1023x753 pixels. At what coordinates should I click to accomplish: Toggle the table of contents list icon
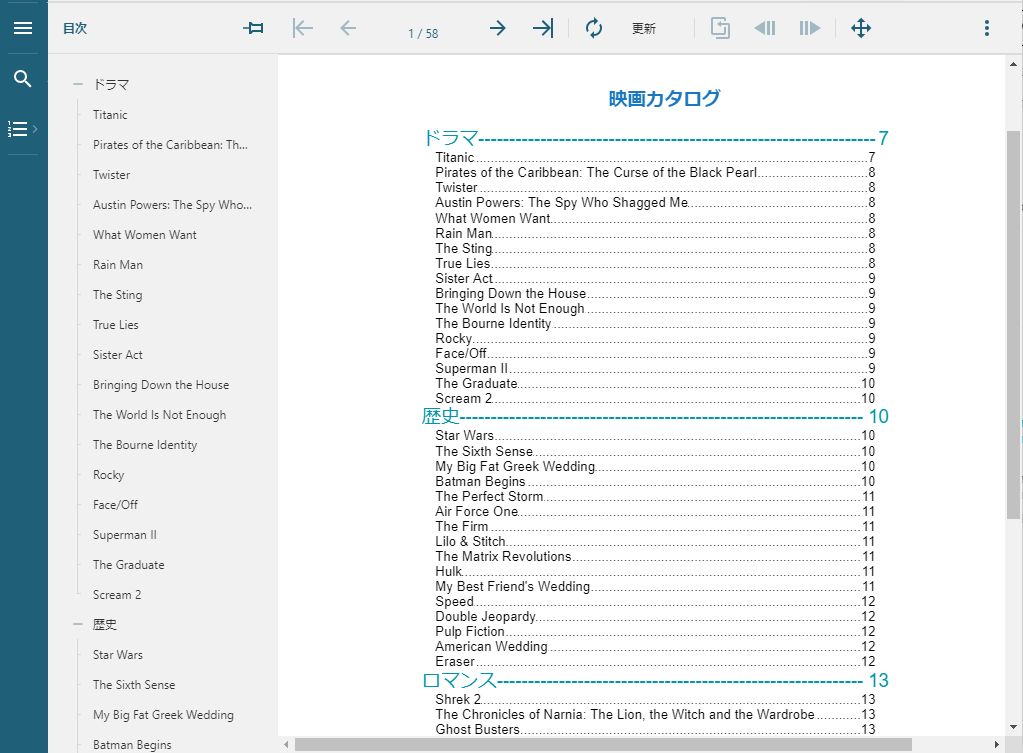tap(21, 129)
